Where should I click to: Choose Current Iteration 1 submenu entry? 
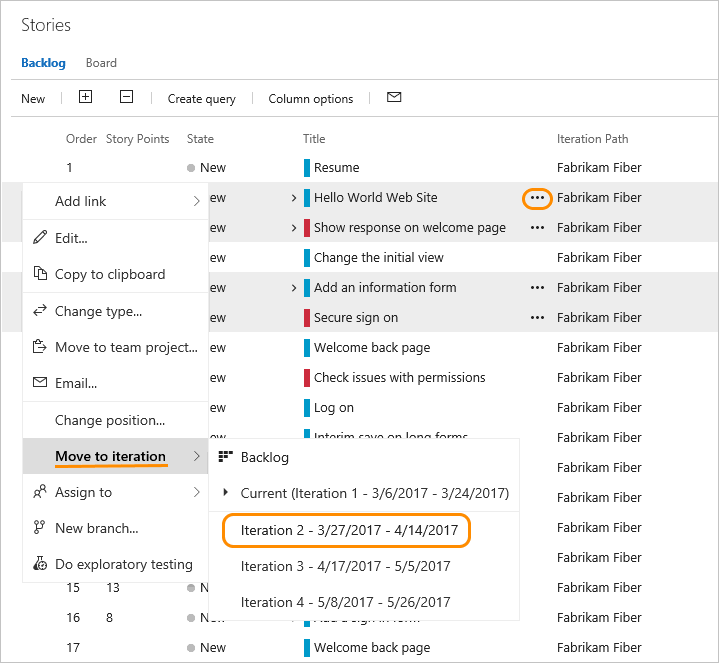tap(364, 493)
